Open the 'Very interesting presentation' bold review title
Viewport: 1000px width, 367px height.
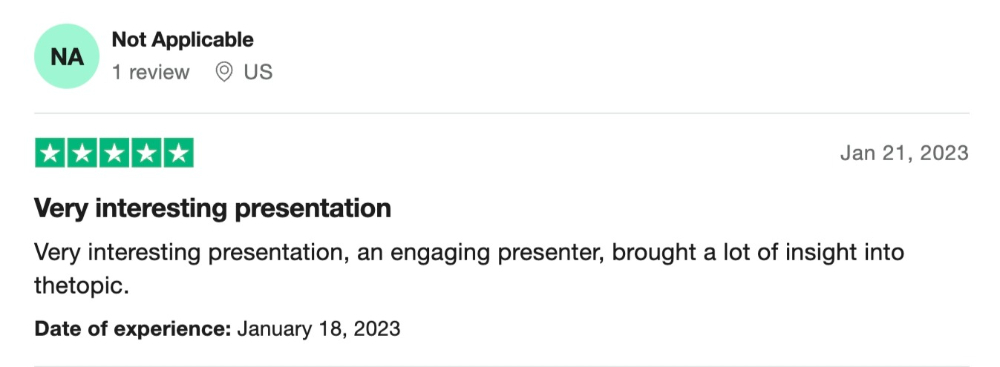(x=212, y=209)
